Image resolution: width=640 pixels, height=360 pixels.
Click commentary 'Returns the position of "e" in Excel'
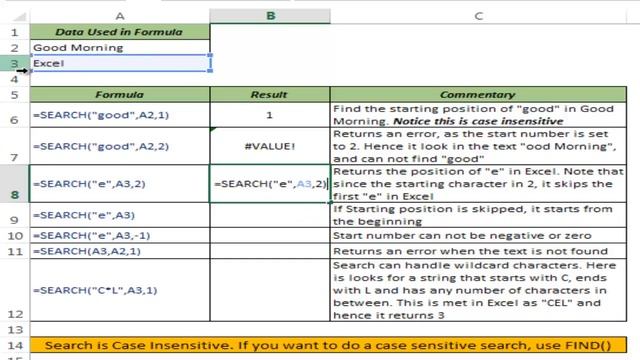pyautogui.click(x=478, y=184)
